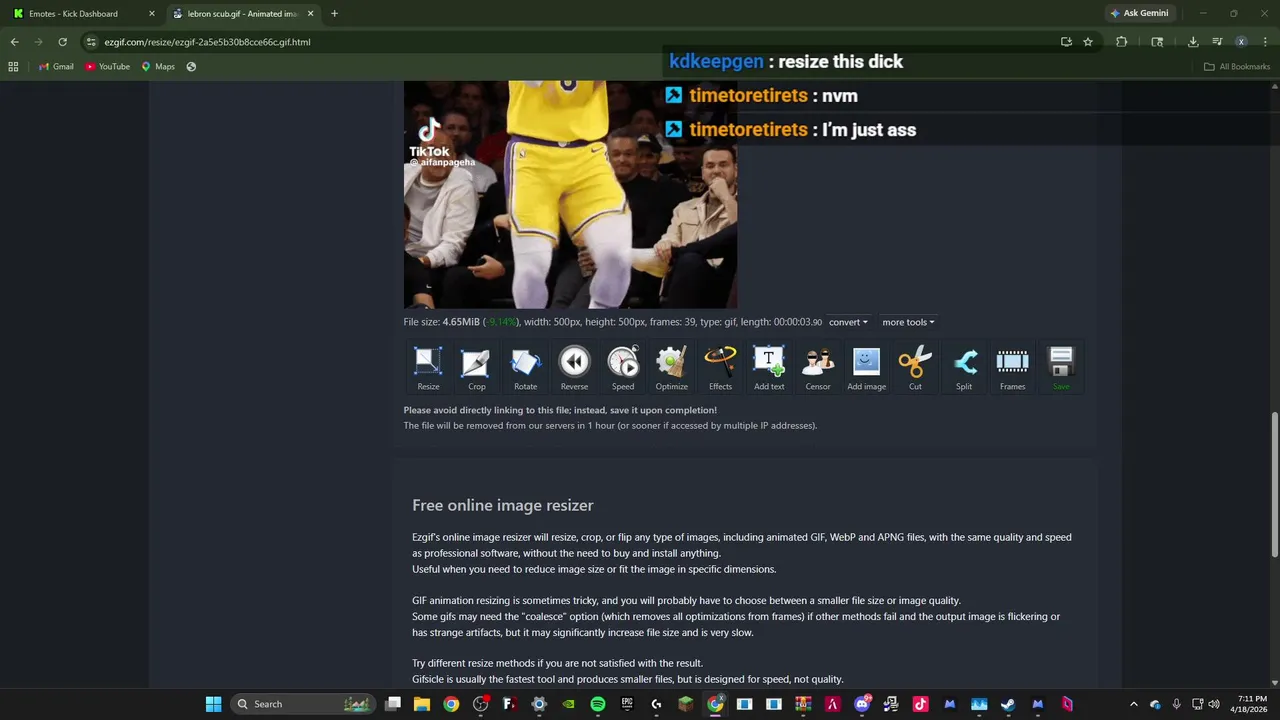Image resolution: width=1280 pixels, height=720 pixels.
Task: Open the Rotate tool
Action: coord(525,368)
